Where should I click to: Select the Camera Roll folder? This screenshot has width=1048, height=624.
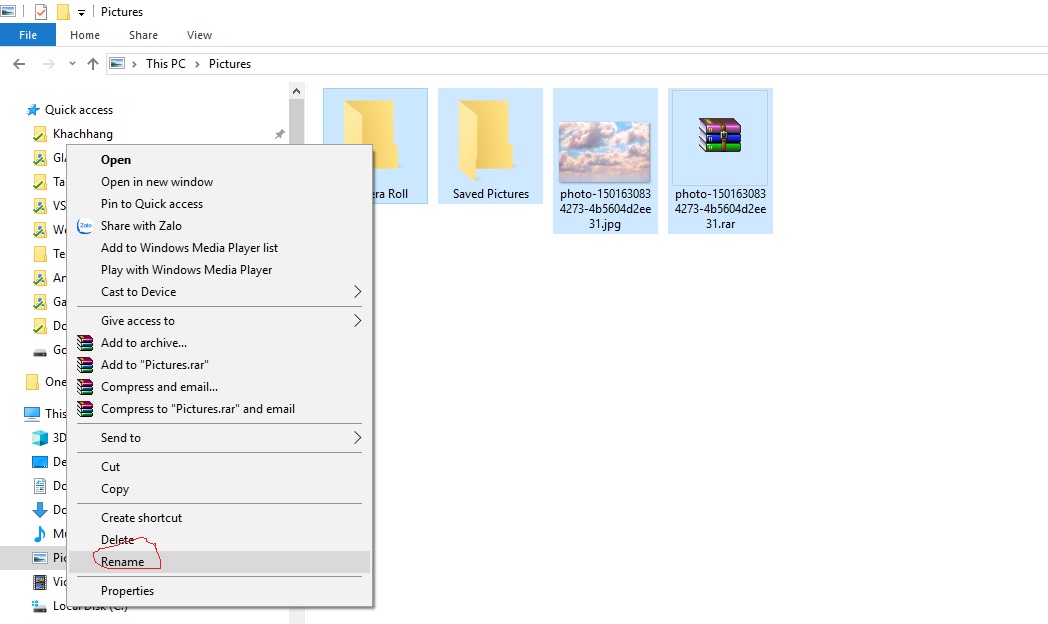point(399,146)
